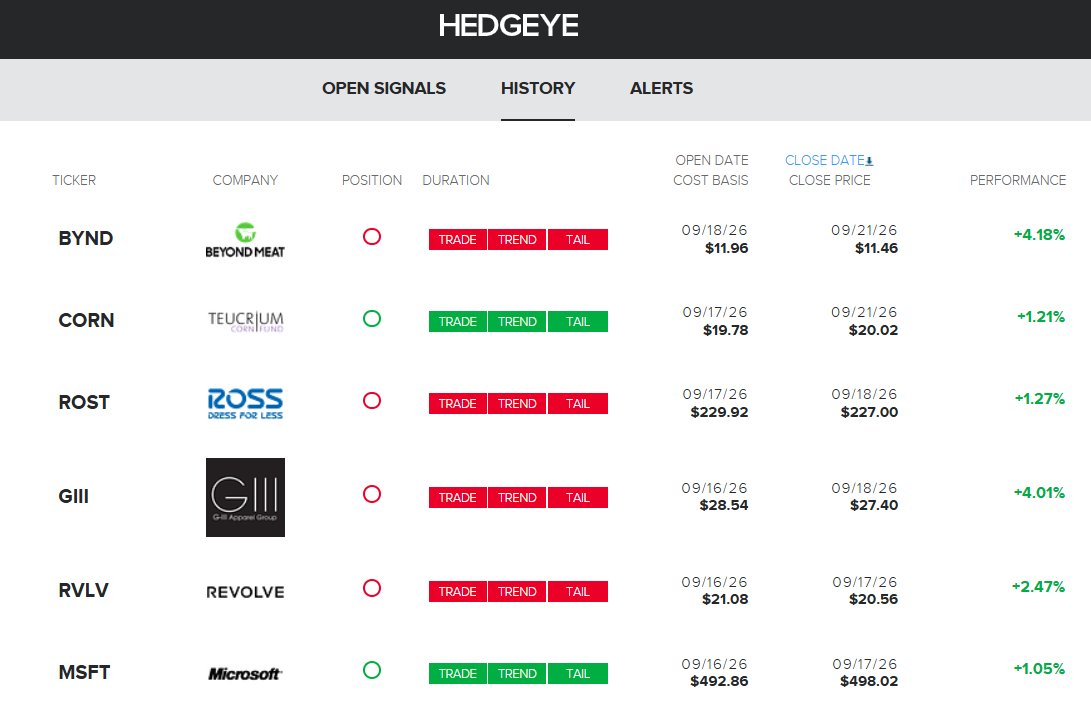Click the $20.02 close price value

pyautogui.click(x=873, y=331)
